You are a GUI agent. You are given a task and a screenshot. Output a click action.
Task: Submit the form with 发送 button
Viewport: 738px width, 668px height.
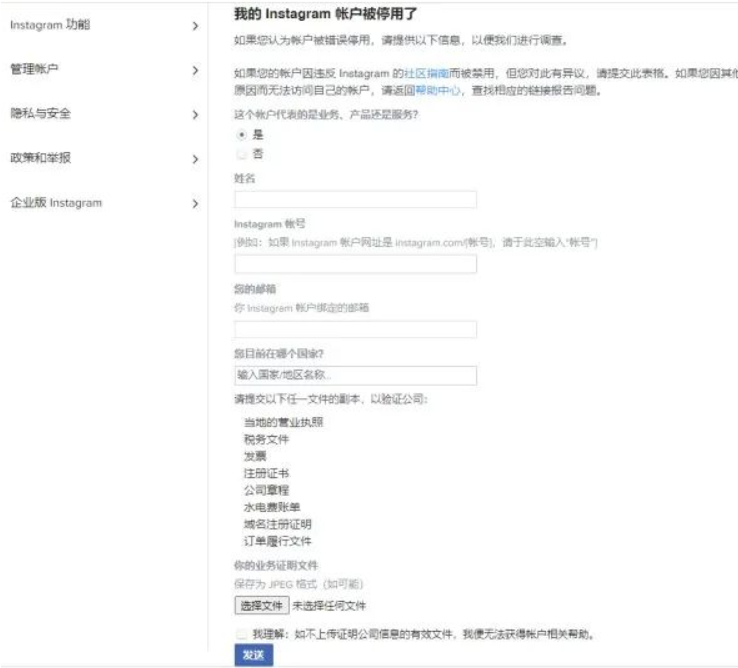(254, 655)
